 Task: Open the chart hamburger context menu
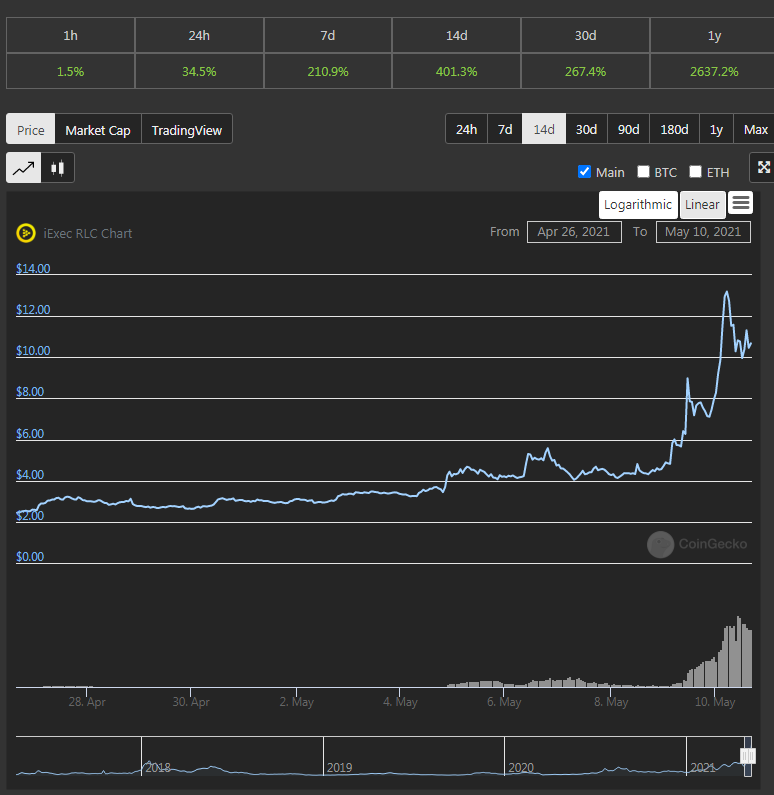(741, 203)
